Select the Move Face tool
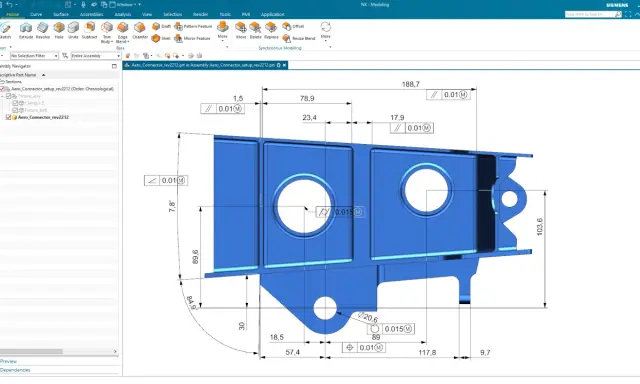Screen dimensions: 640x384 (241, 31)
